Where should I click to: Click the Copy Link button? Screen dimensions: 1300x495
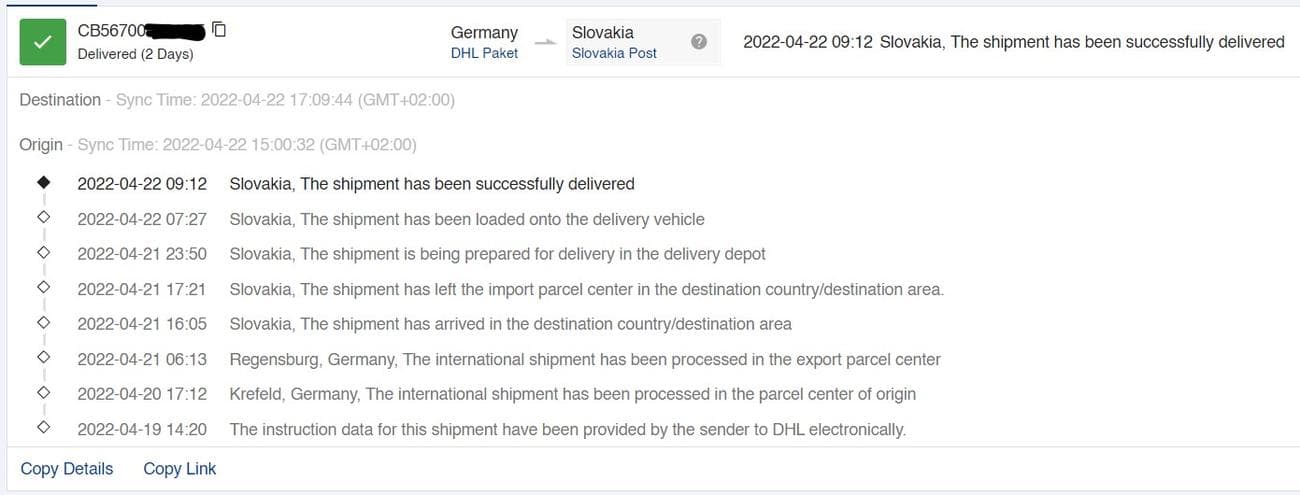(179, 469)
